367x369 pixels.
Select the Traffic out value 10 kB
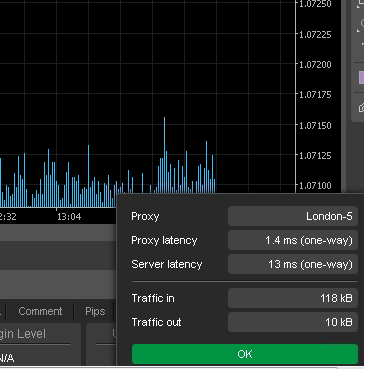(293, 322)
